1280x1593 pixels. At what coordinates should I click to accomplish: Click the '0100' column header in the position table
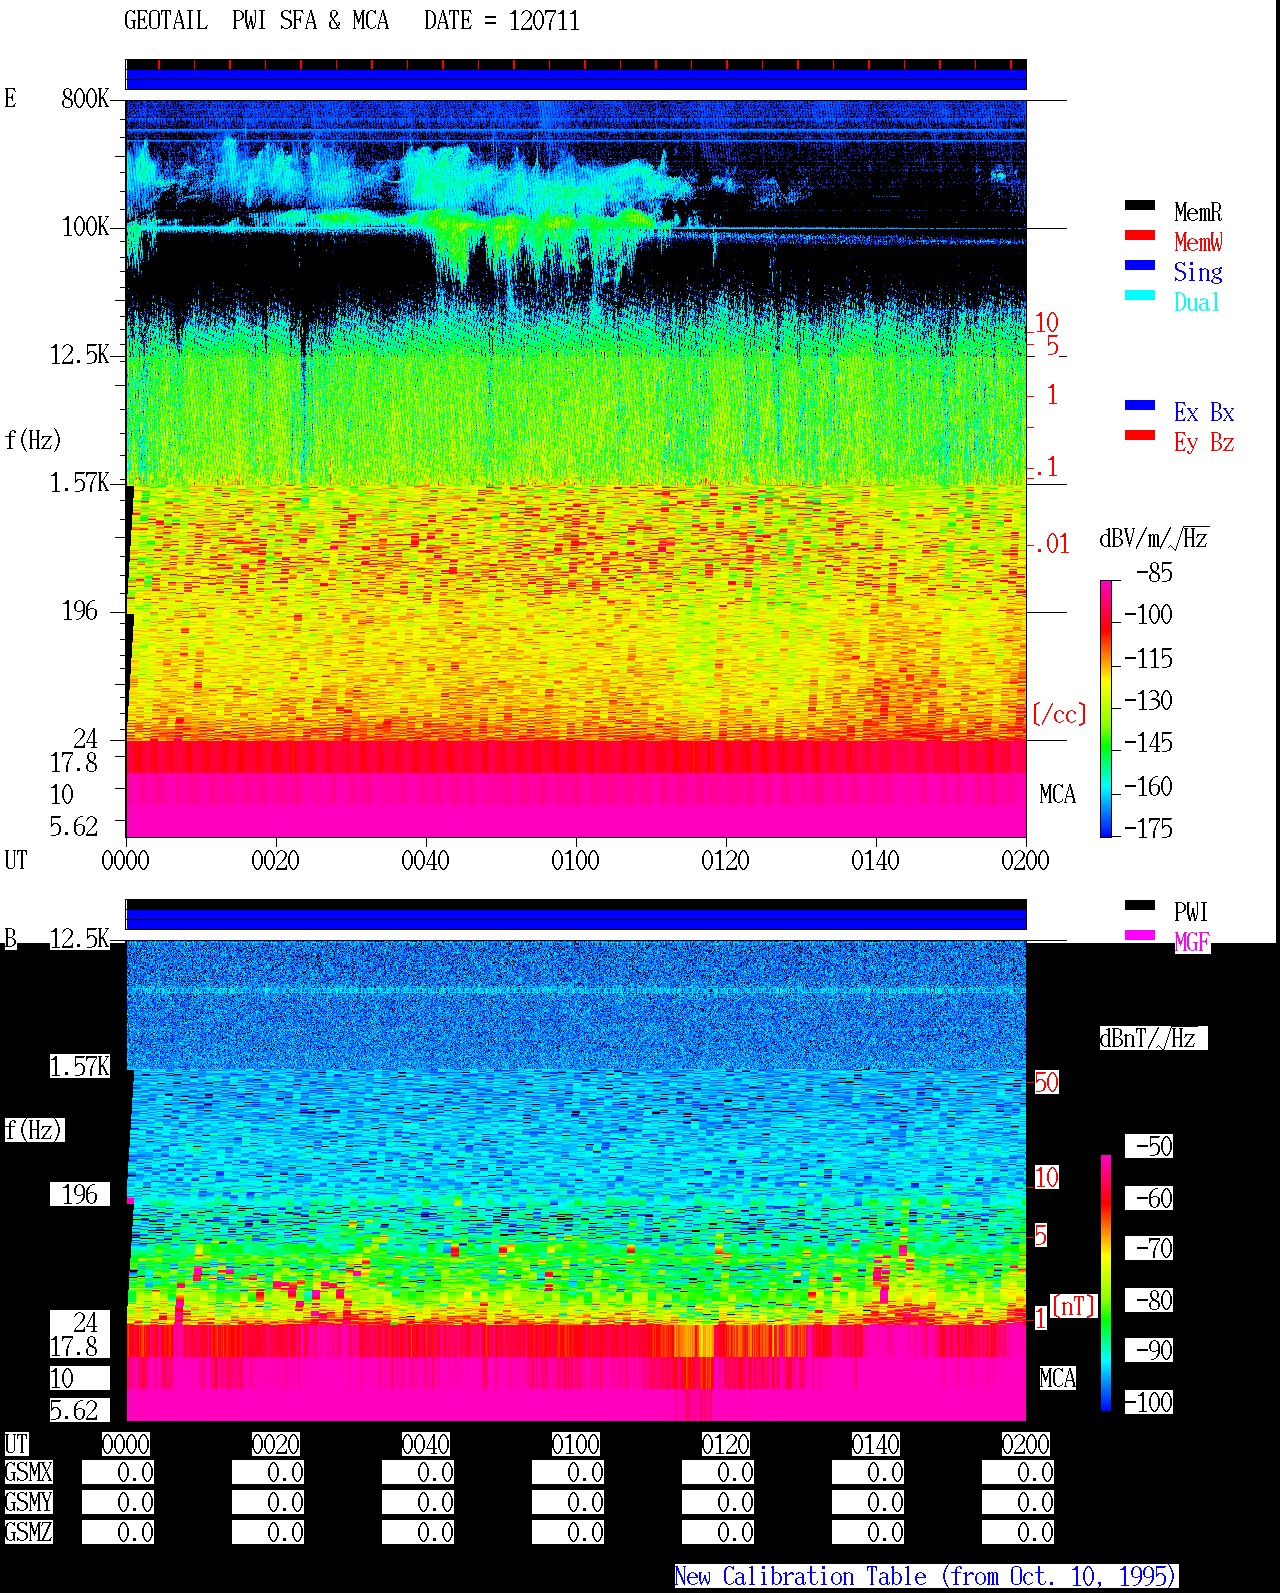(575, 1445)
